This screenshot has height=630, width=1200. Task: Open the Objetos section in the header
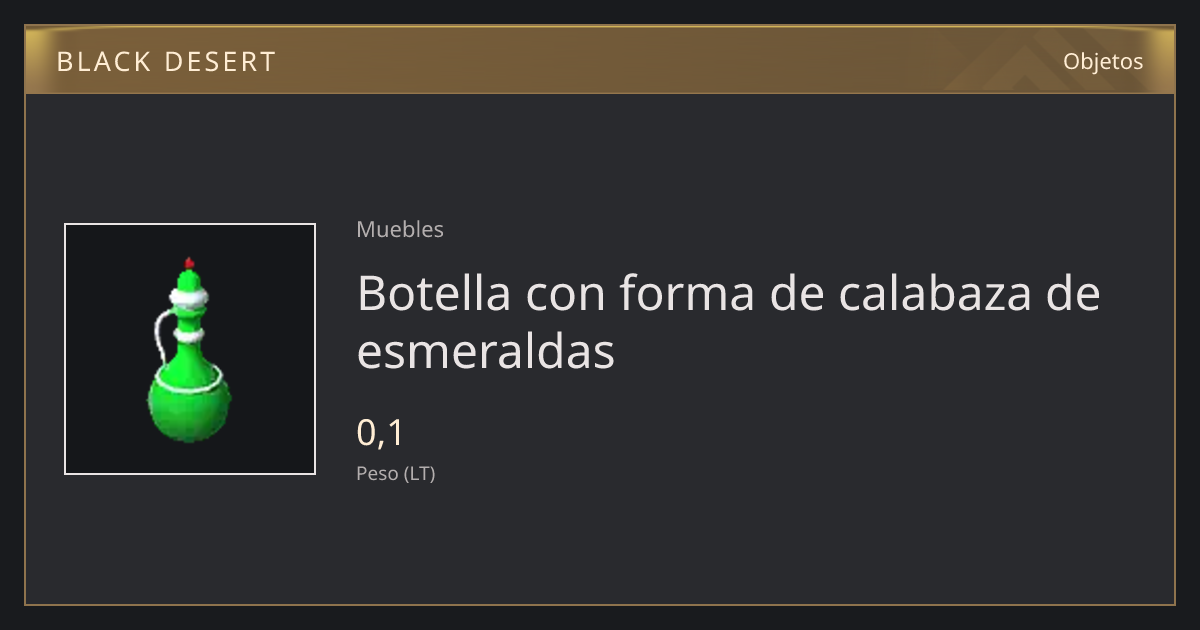point(1103,61)
